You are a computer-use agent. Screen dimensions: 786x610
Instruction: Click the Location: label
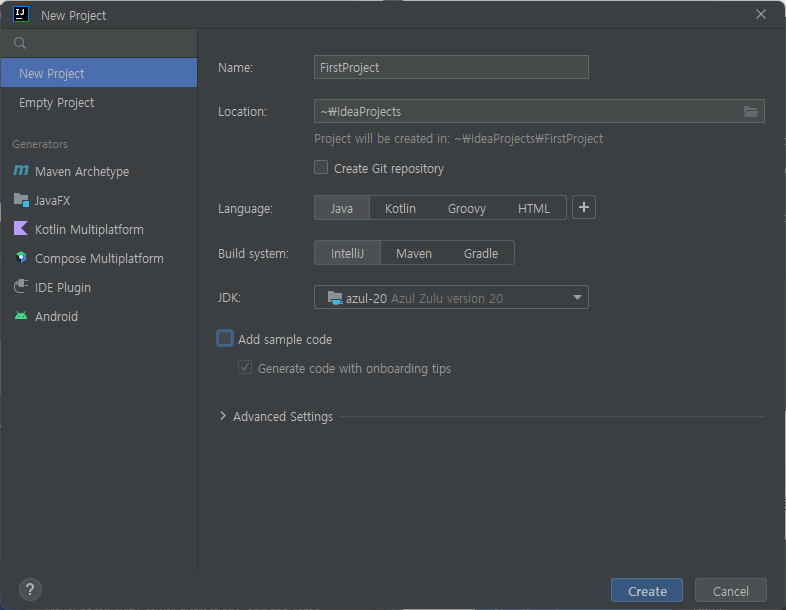242,111
